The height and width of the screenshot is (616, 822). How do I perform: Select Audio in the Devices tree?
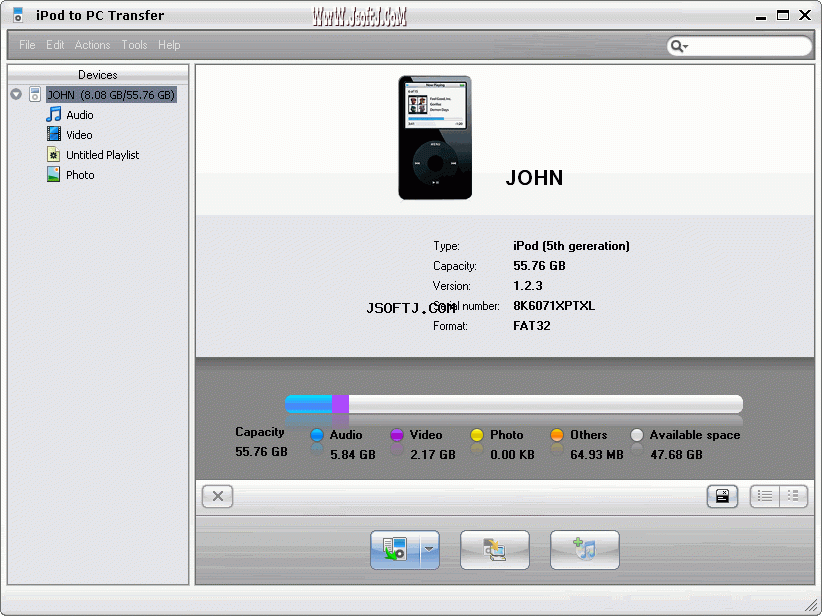click(x=80, y=115)
